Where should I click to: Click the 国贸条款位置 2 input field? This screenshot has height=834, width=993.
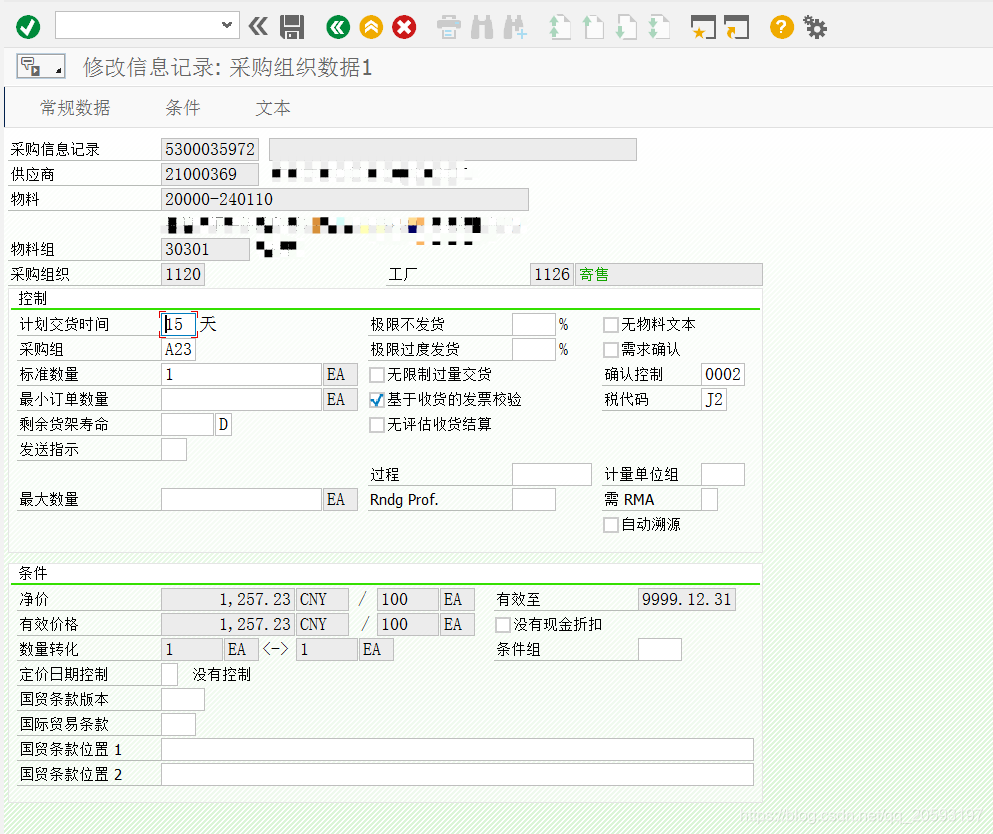[x=457, y=774]
